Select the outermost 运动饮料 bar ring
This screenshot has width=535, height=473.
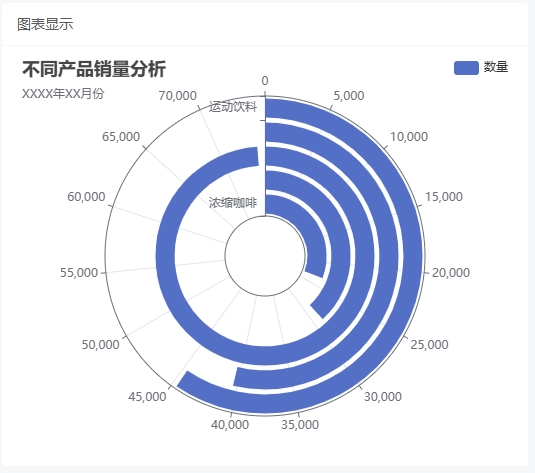pos(413,256)
